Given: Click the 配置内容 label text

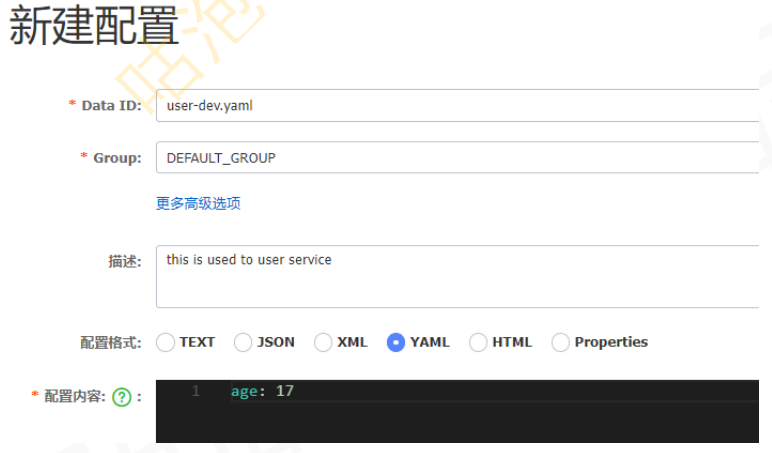Looking at the screenshot, I should click(x=74, y=396).
